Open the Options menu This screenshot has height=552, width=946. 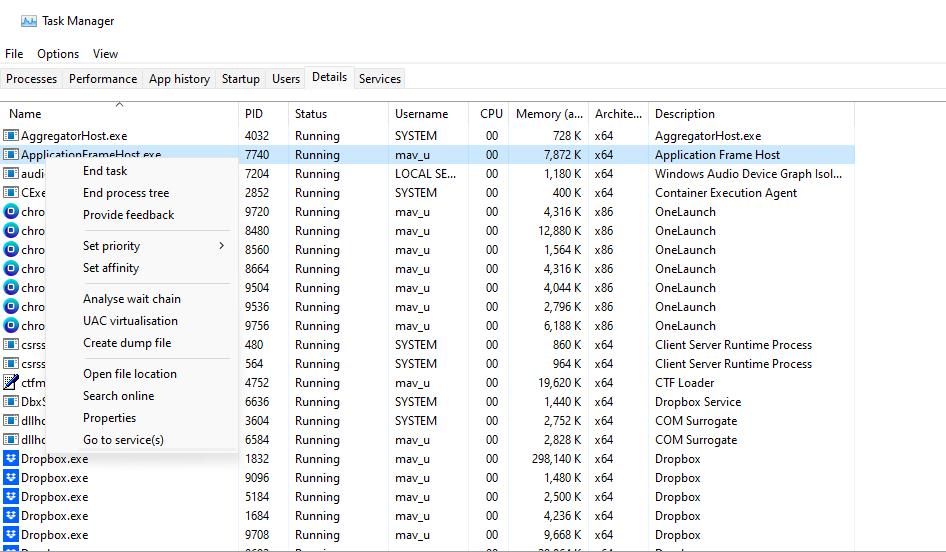[x=58, y=54]
